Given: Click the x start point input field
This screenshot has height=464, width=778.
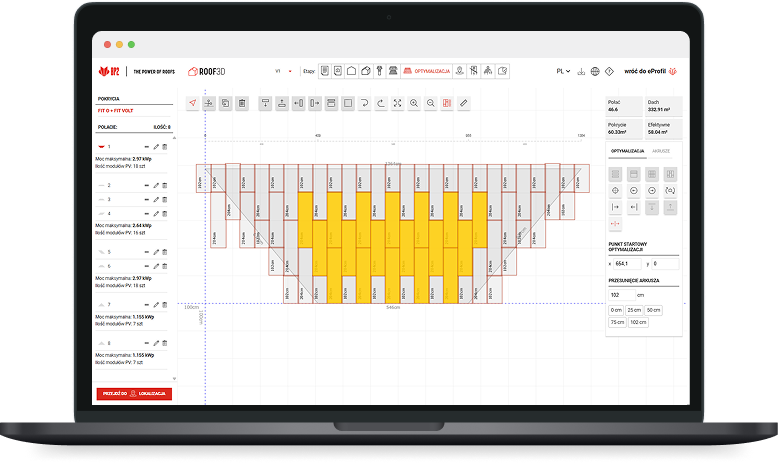Looking at the screenshot, I should (632, 264).
